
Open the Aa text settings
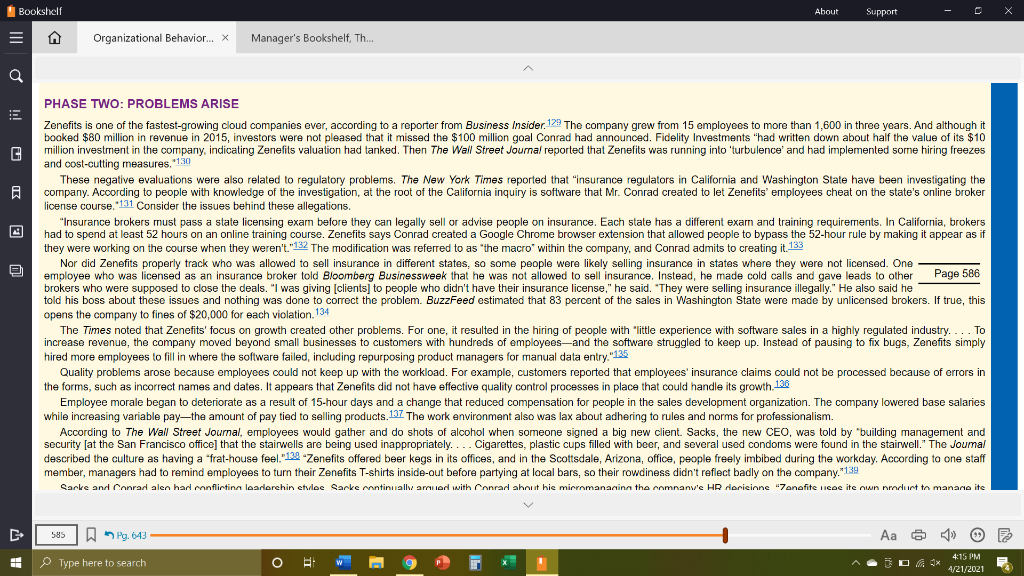coord(888,536)
